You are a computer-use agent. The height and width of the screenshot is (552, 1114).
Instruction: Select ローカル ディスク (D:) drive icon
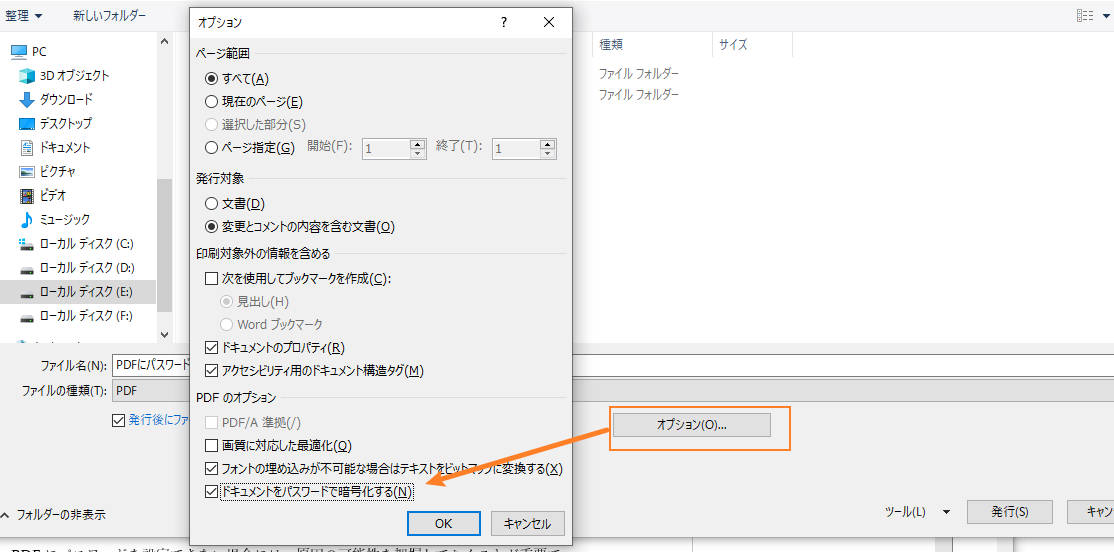27,269
